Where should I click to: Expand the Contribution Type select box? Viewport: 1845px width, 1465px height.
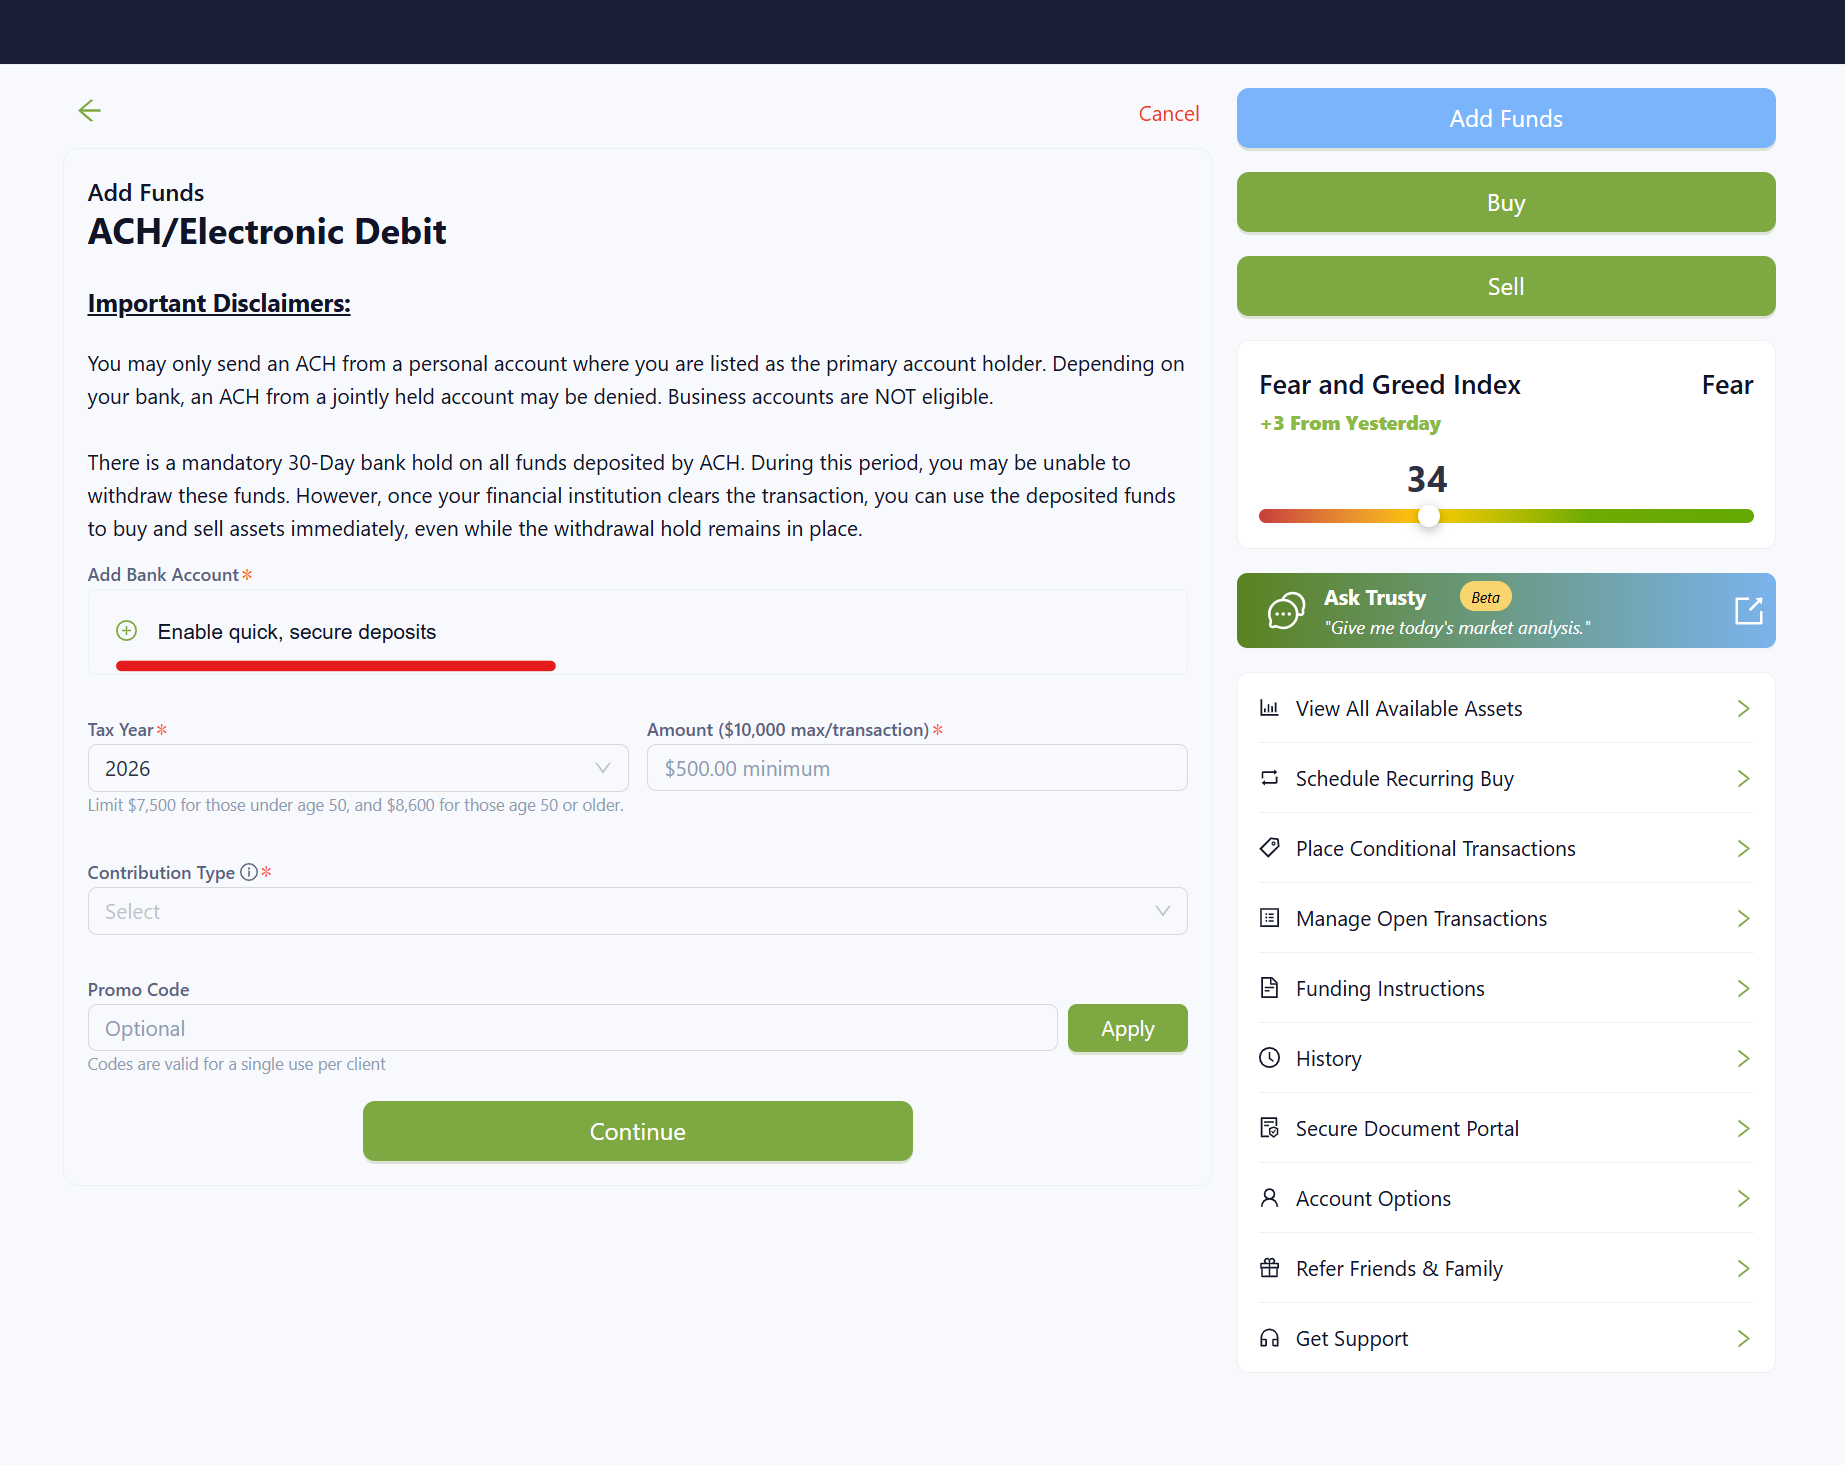637,911
